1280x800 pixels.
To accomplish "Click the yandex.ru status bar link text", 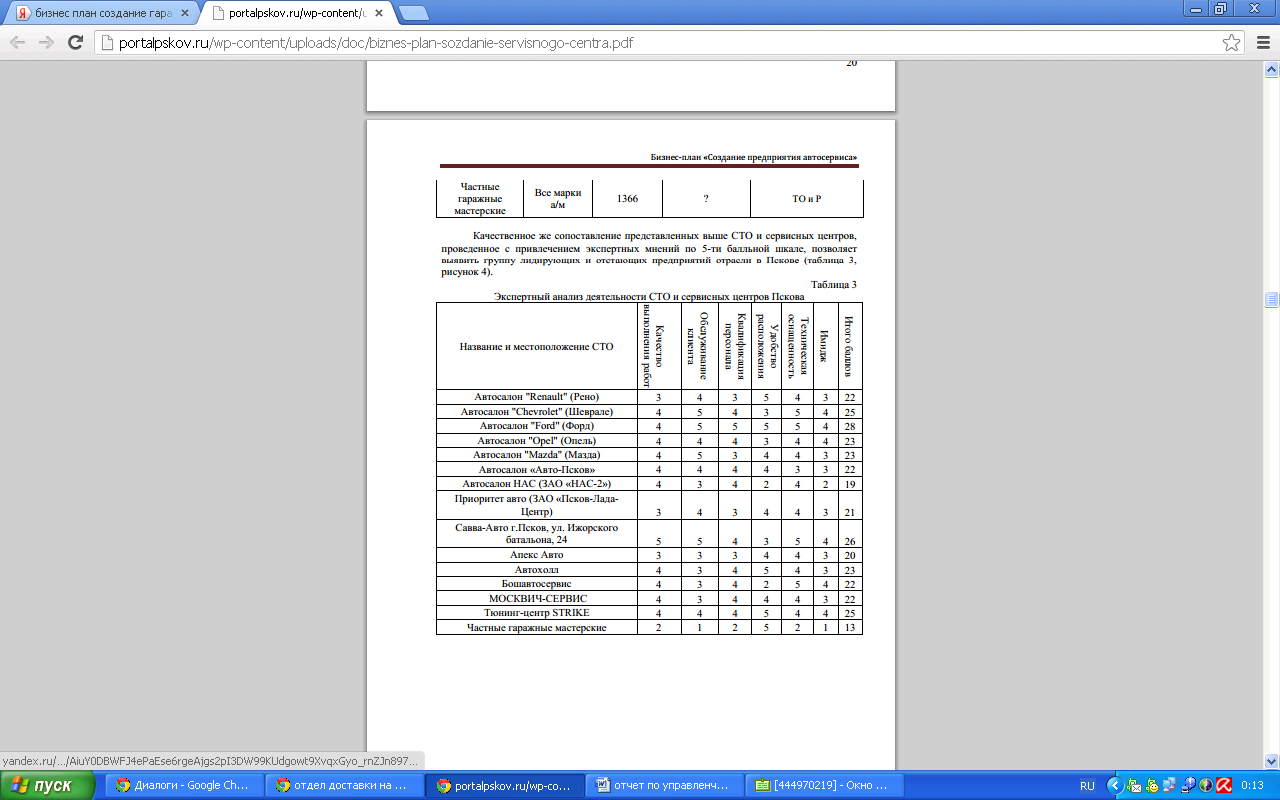I will [211, 761].
